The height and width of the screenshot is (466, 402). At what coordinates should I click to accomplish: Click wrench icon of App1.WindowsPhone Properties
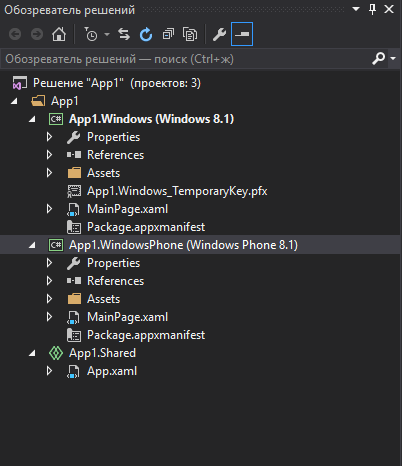coord(74,263)
